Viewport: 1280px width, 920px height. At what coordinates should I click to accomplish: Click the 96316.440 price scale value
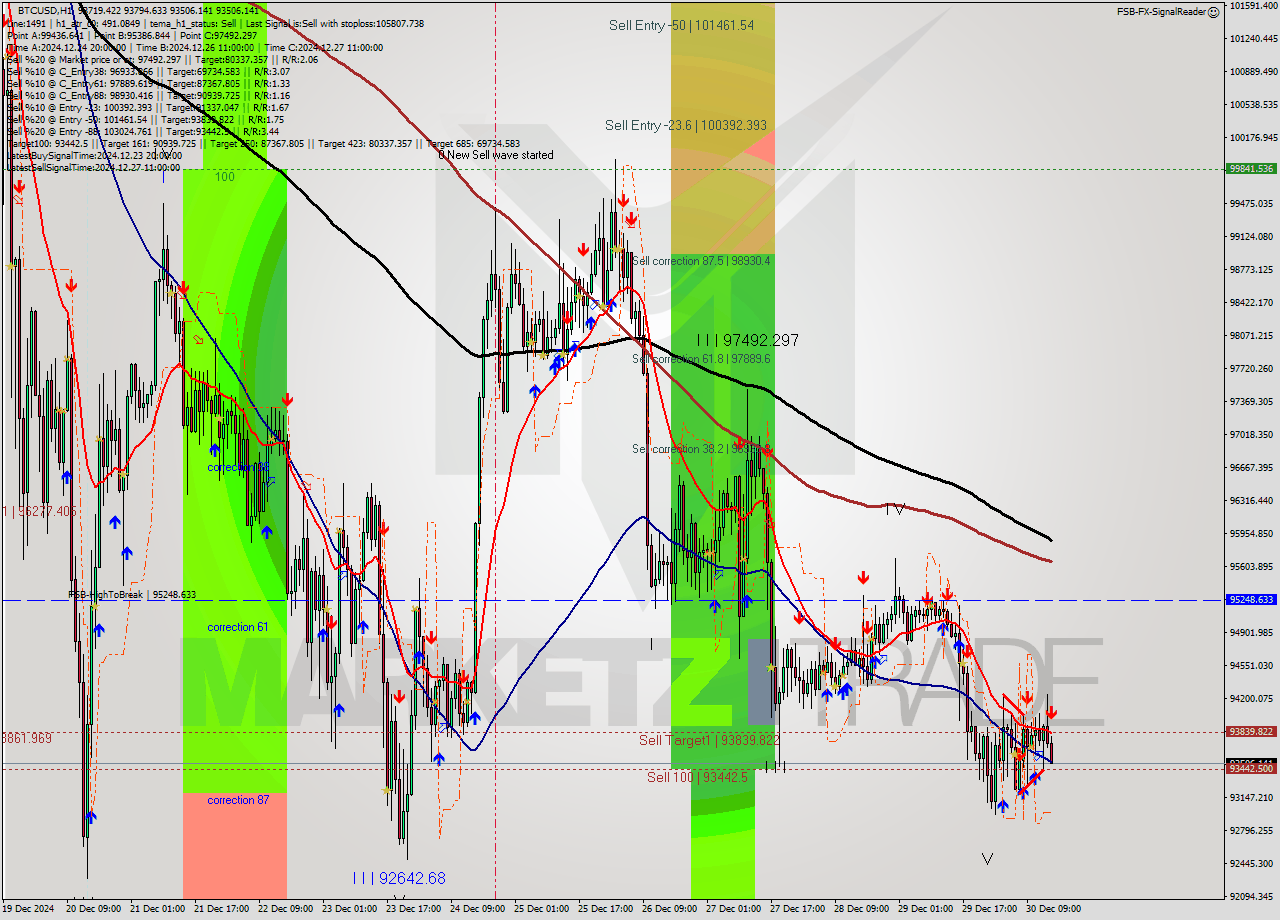point(1253,501)
